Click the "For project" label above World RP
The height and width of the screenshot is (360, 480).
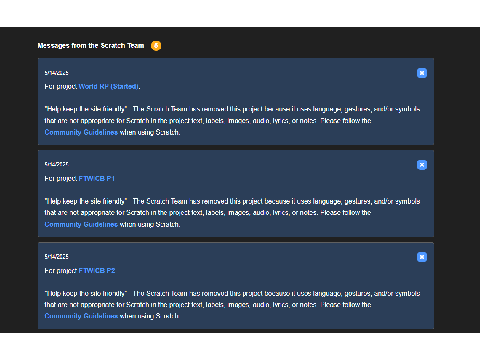coord(61,87)
